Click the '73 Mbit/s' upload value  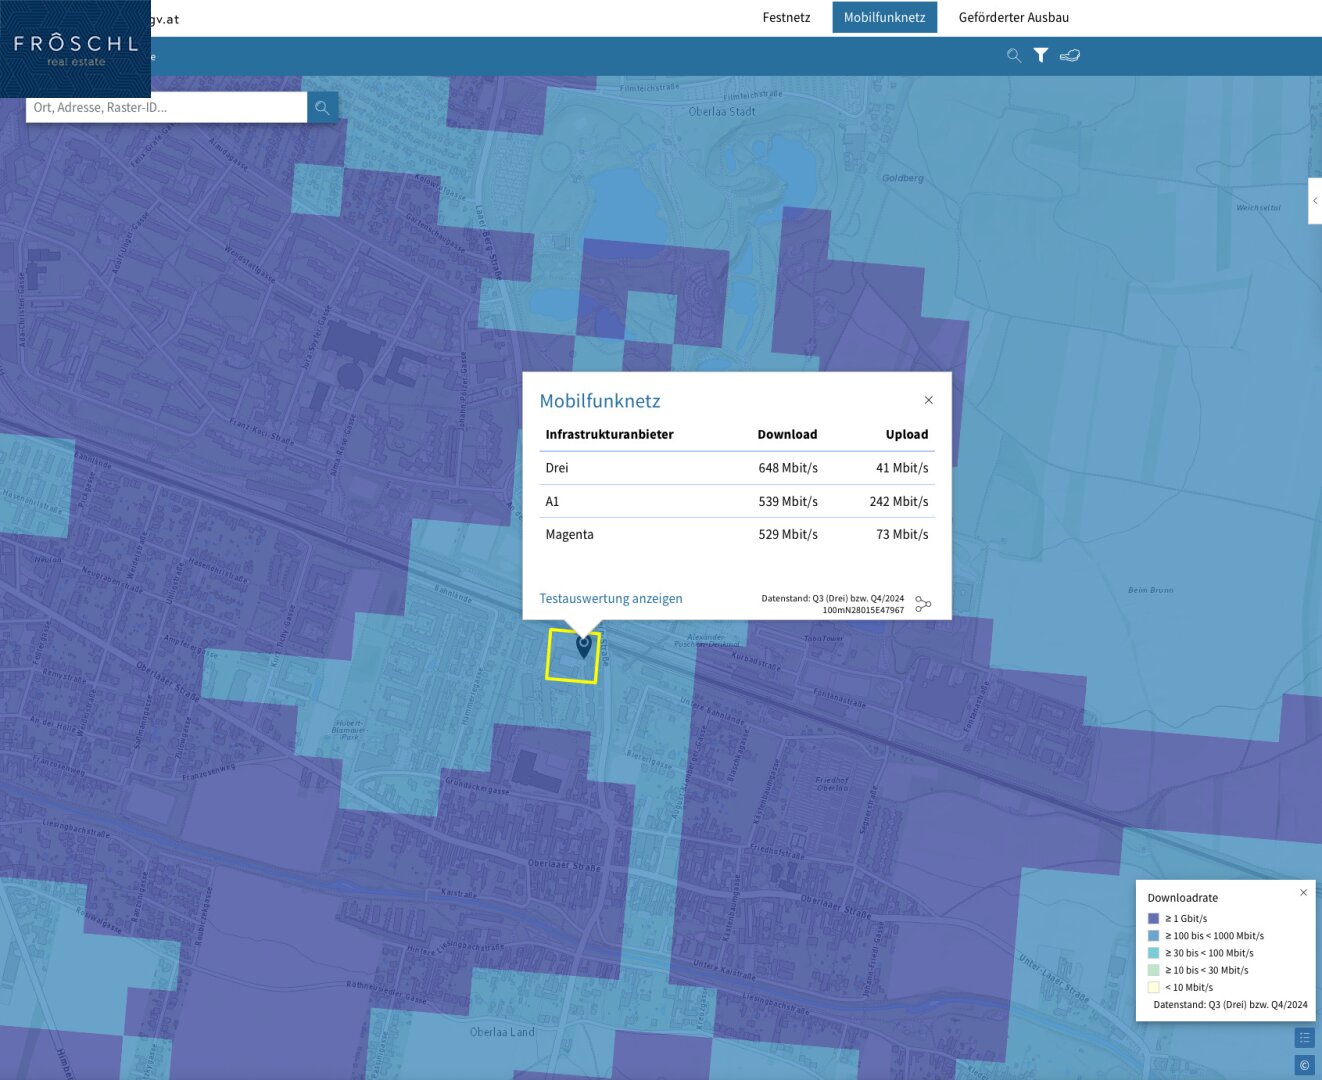(902, 534)
